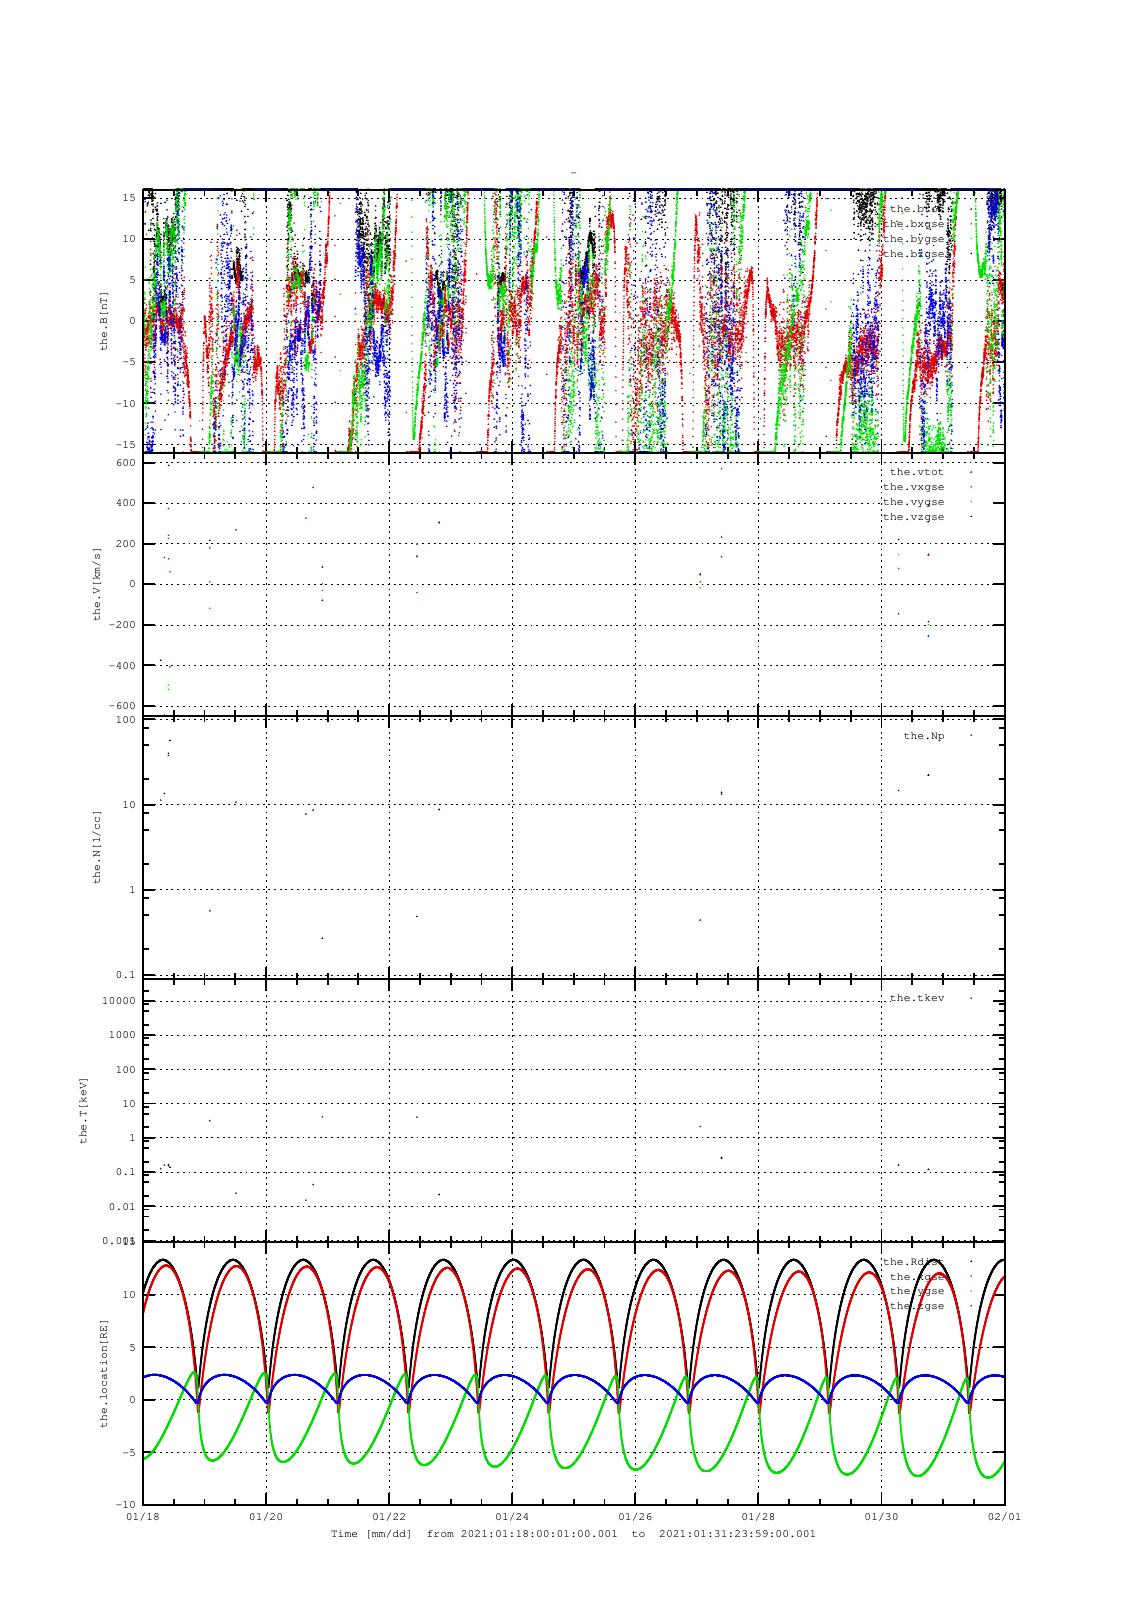Click the the.ygse legend entry
This screenshot has height=1600, width=1131.
click(x=916, y=1291)
